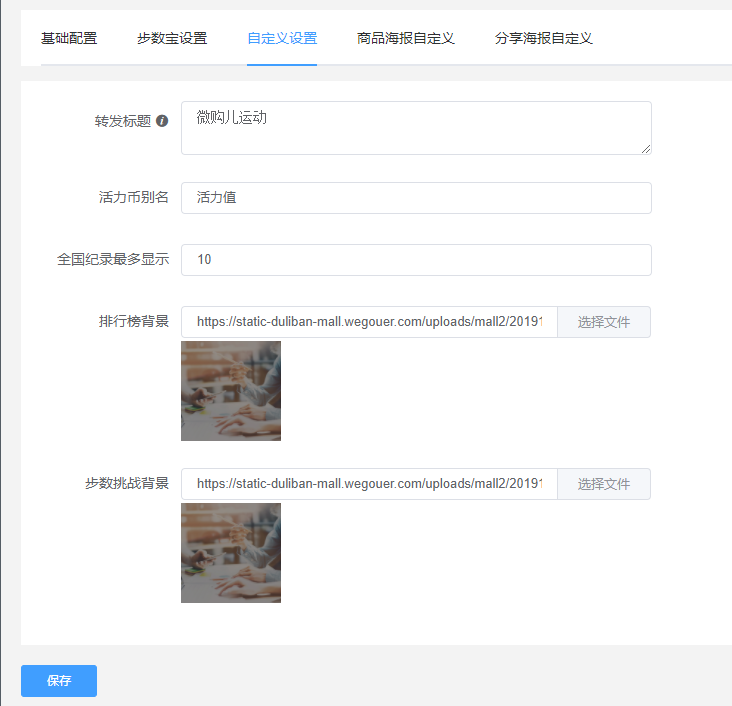Click the 步数挑战背景 label
The width and height of the screenshot is (732, 706).
coord(127,484)
